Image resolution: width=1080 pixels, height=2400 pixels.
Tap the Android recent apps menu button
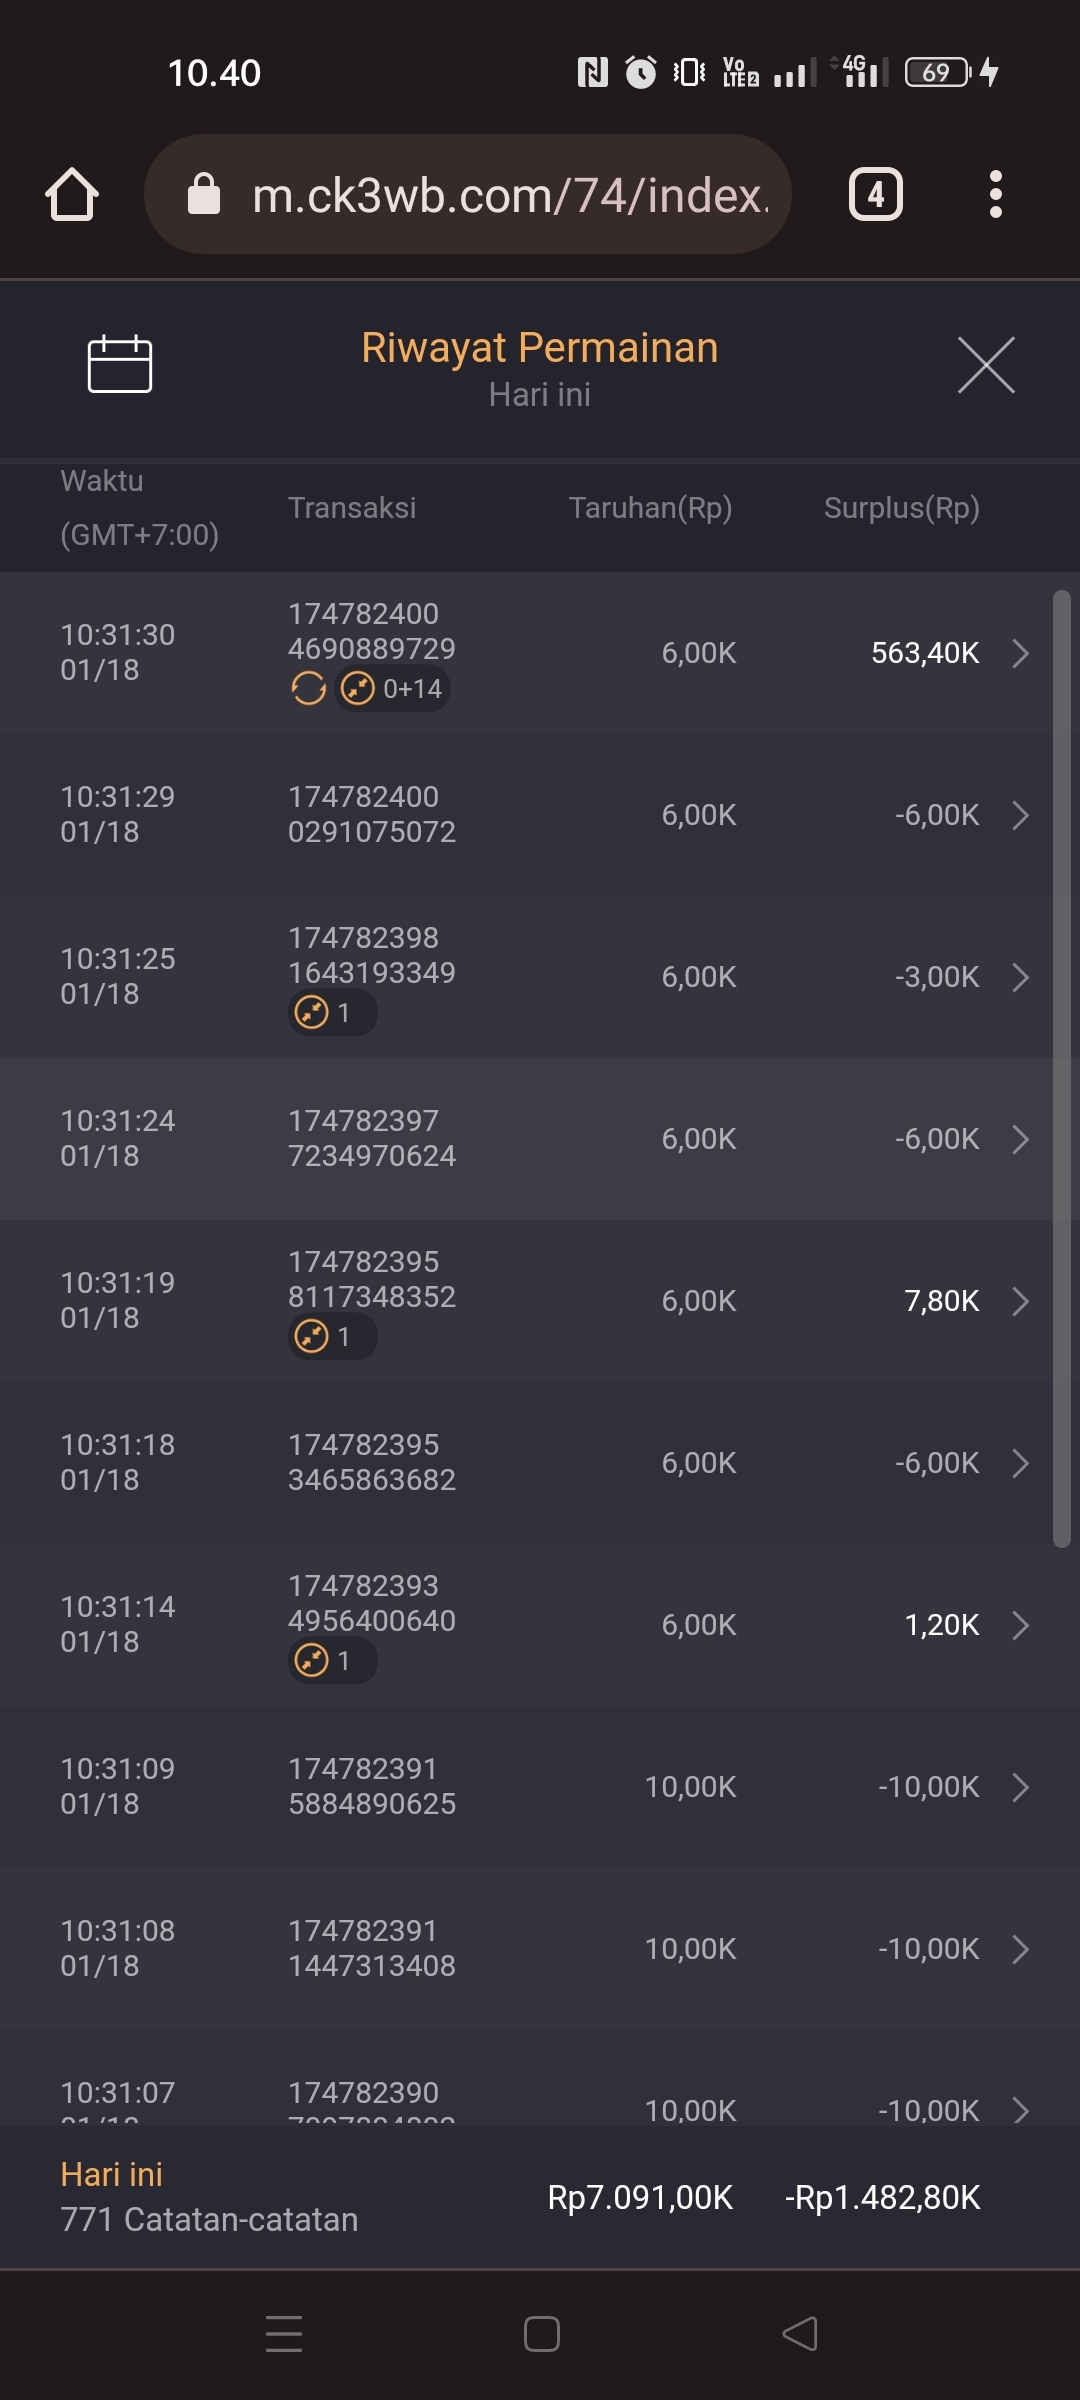(x=284, y=2334)
